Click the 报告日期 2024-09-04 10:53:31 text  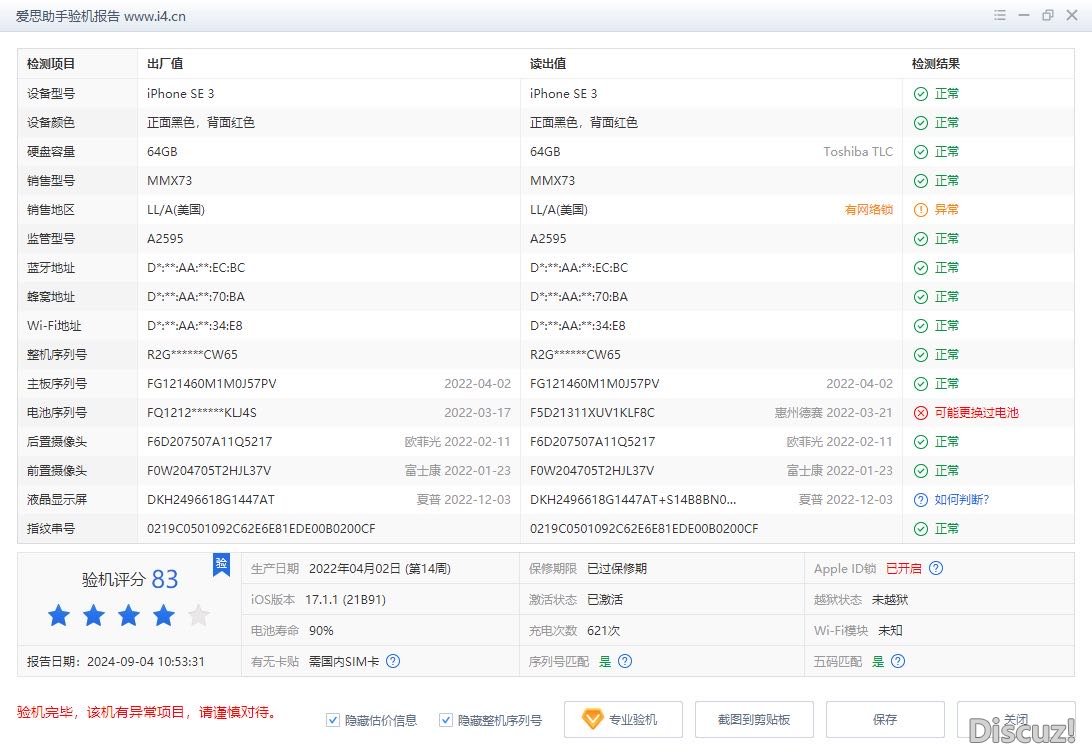click(x=116, y=662)
